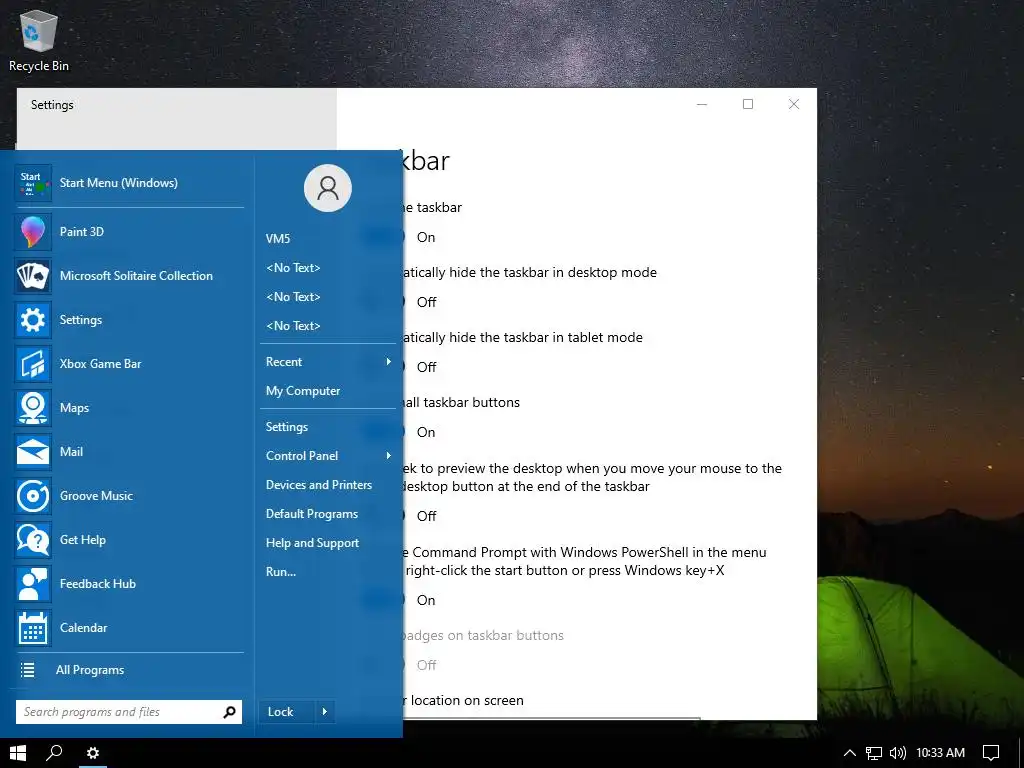1024x768 pixels.
Task: Toggle the lock the taskbar switch
Action: click(x=385, y=237)
